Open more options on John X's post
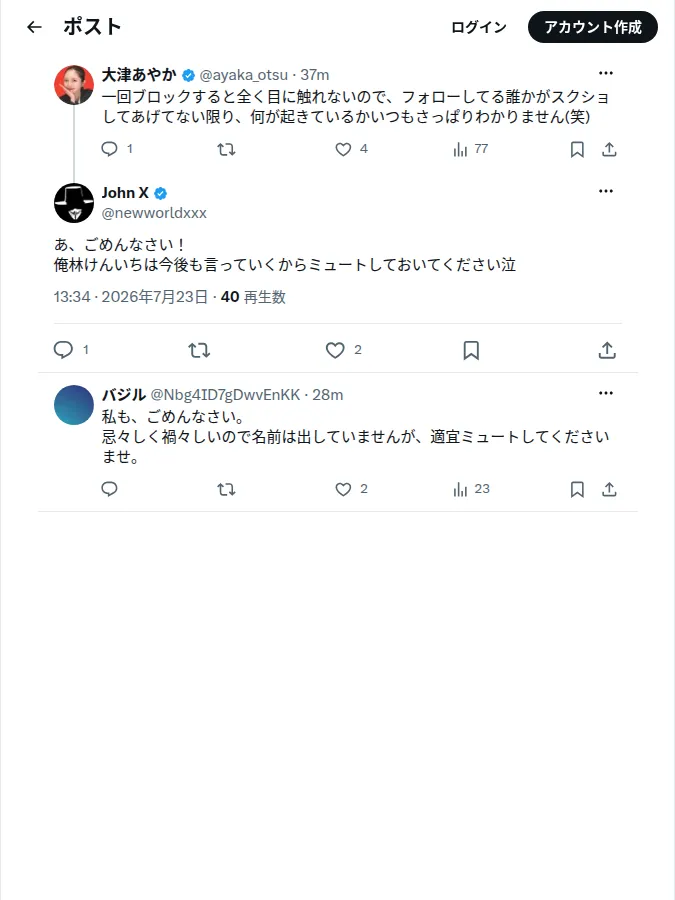 click(606, 191)
